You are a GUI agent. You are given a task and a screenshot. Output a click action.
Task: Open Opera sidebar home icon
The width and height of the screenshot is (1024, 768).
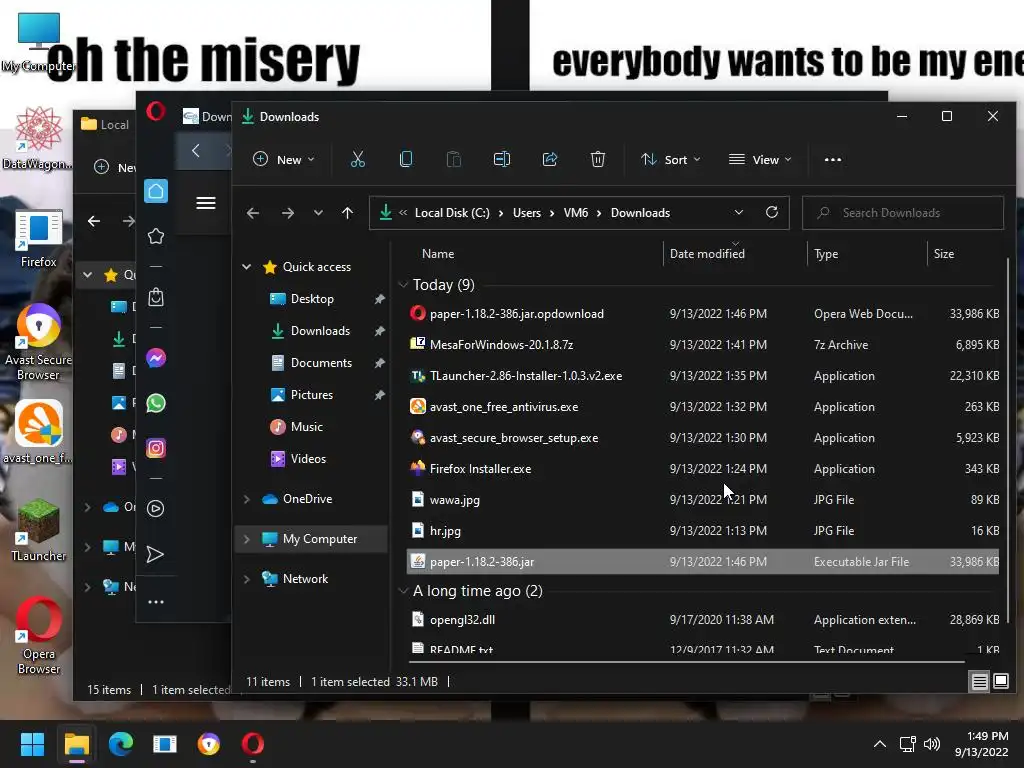point(155,191)
